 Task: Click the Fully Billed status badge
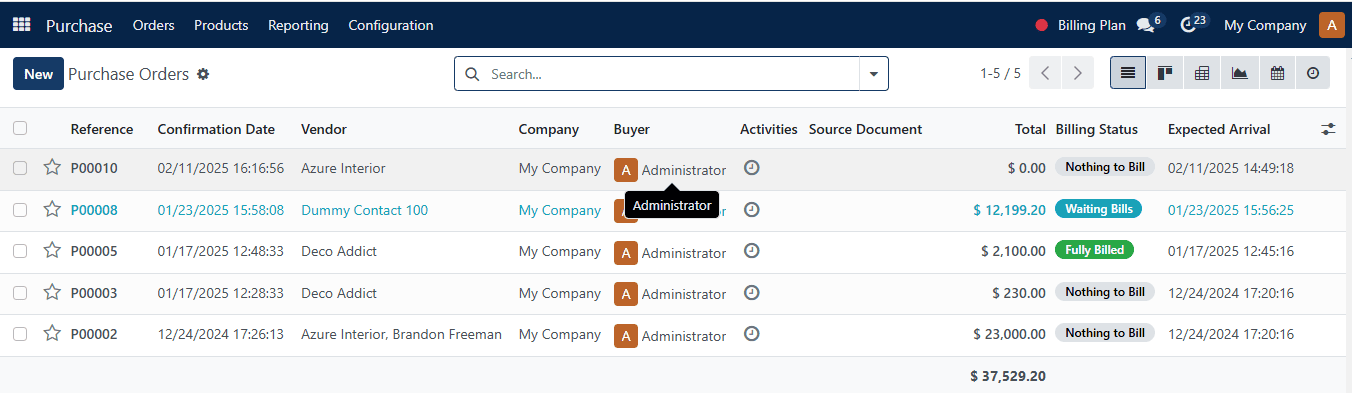[x=1094, y=250]
